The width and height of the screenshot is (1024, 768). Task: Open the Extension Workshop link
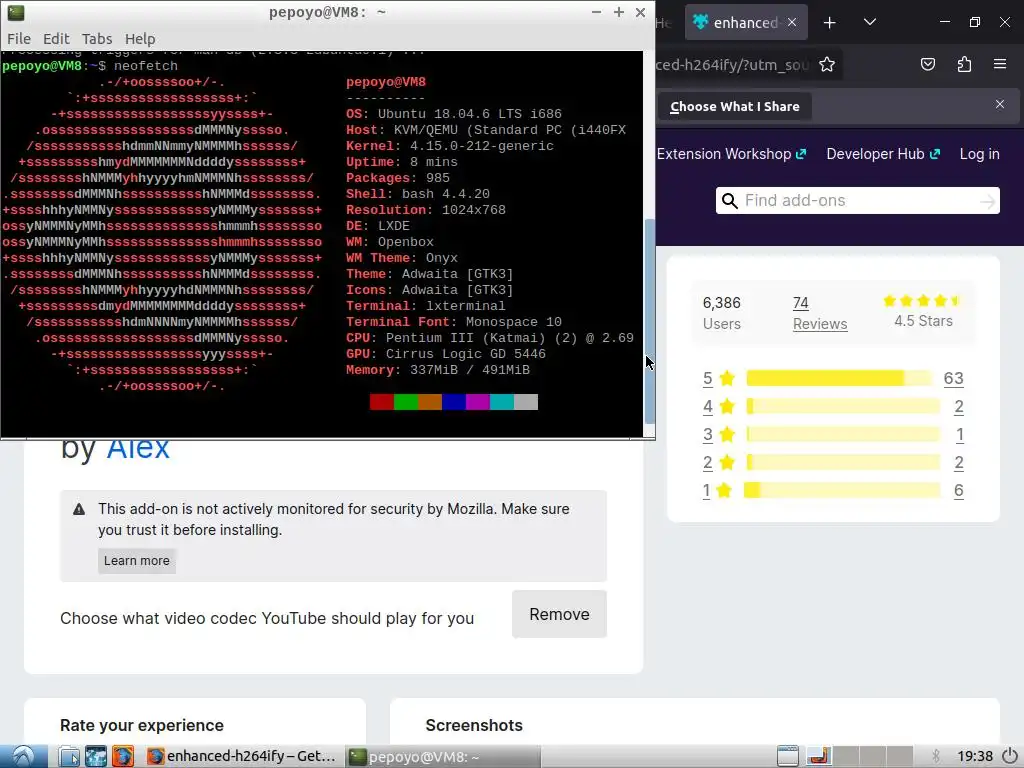pyautogui.click(x=731, y=154)
